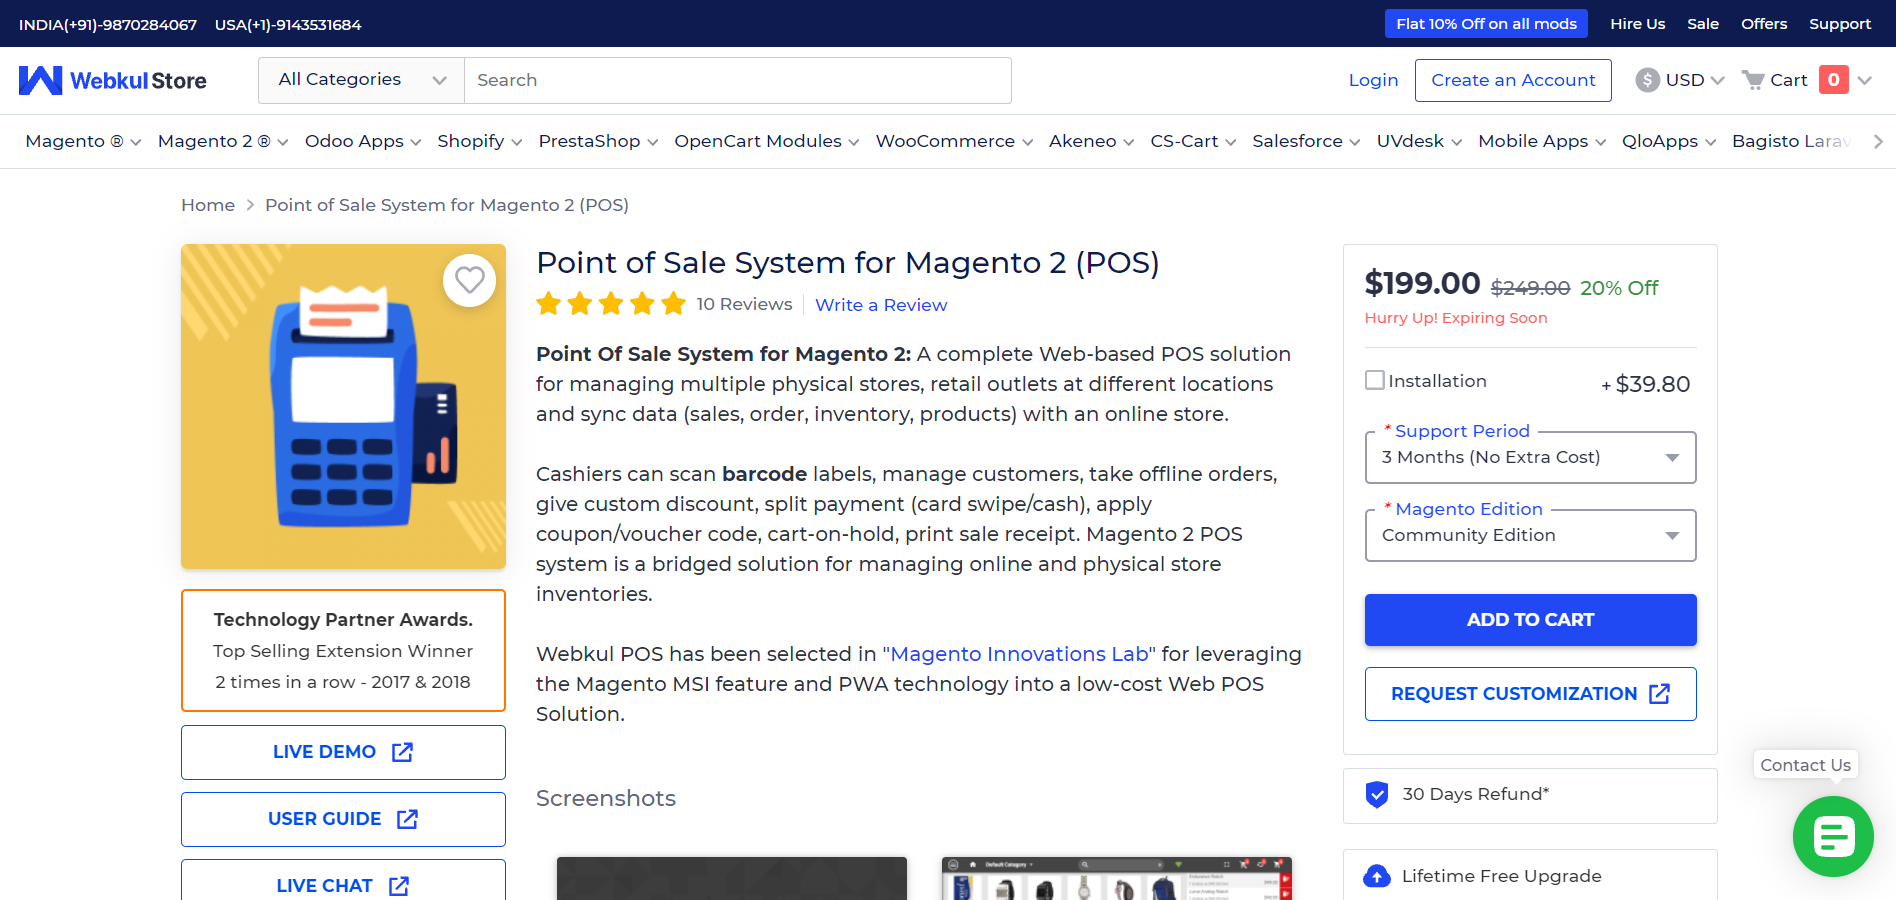Click the USD dollar currency icon
Image resolution: width=1896 pixels, height=900 pixels.
coord(1647,80)
